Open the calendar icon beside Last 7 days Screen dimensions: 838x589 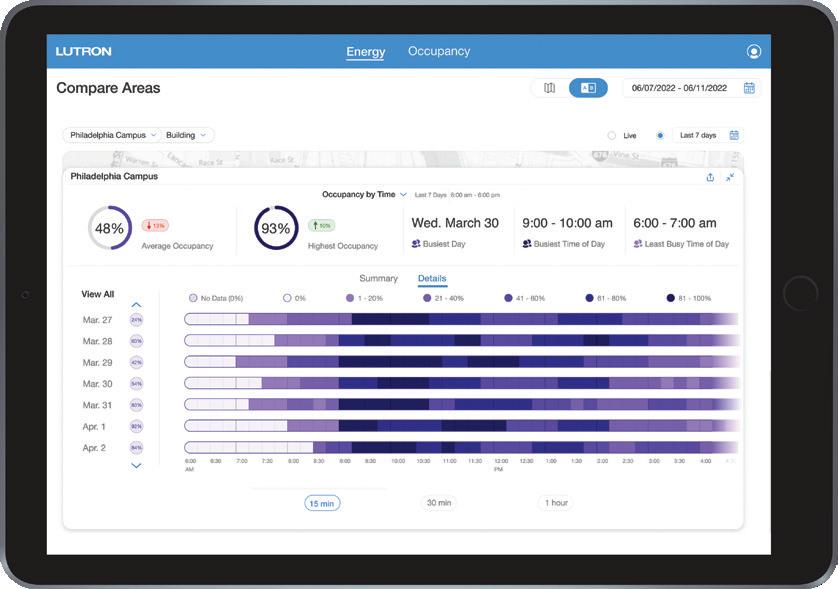click(734, 135)
